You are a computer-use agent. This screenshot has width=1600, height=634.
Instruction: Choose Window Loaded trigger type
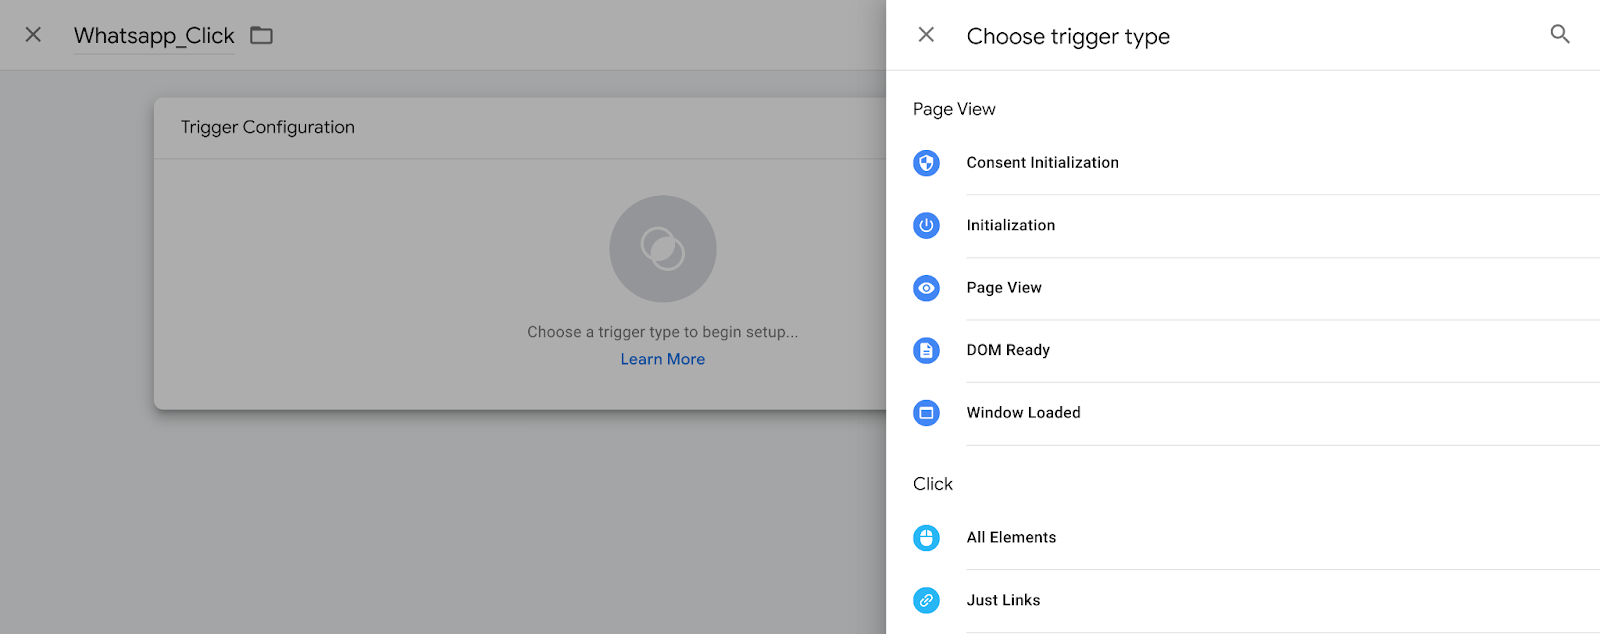click(x=1243, y=413)
